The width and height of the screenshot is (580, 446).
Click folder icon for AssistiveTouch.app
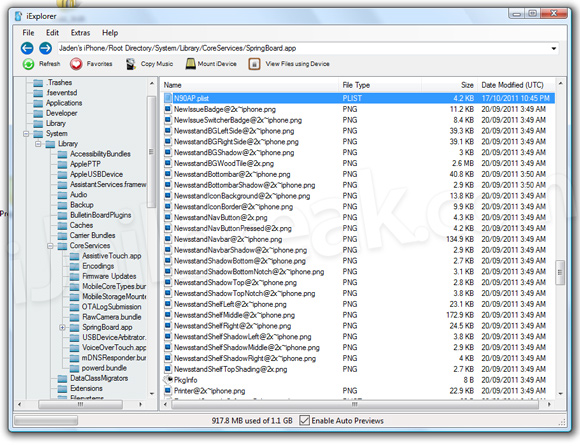(x=74, y=256)
